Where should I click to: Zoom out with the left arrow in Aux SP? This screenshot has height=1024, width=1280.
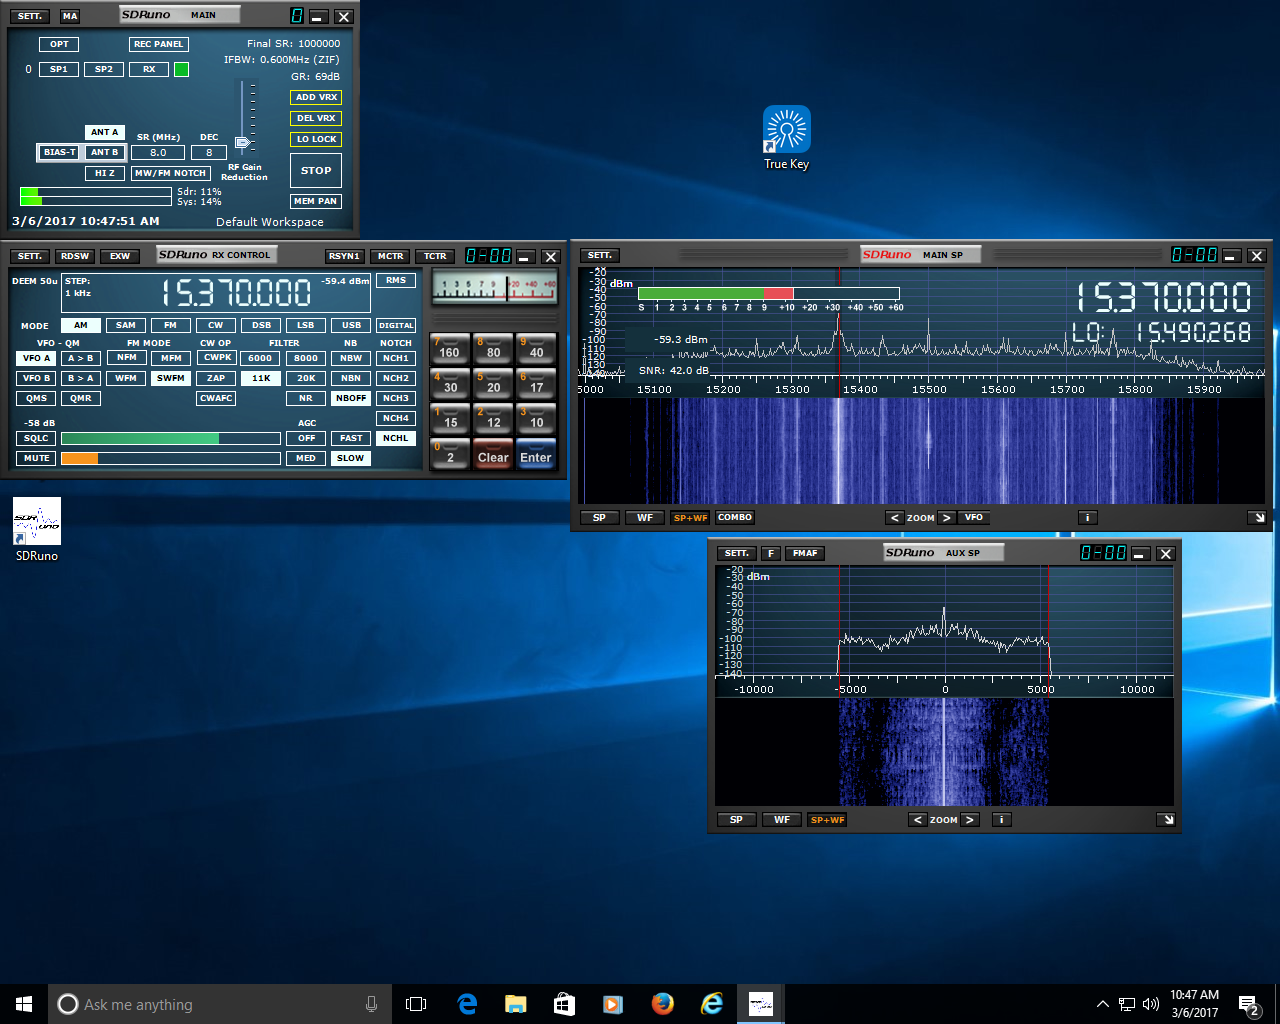[918, 820]
